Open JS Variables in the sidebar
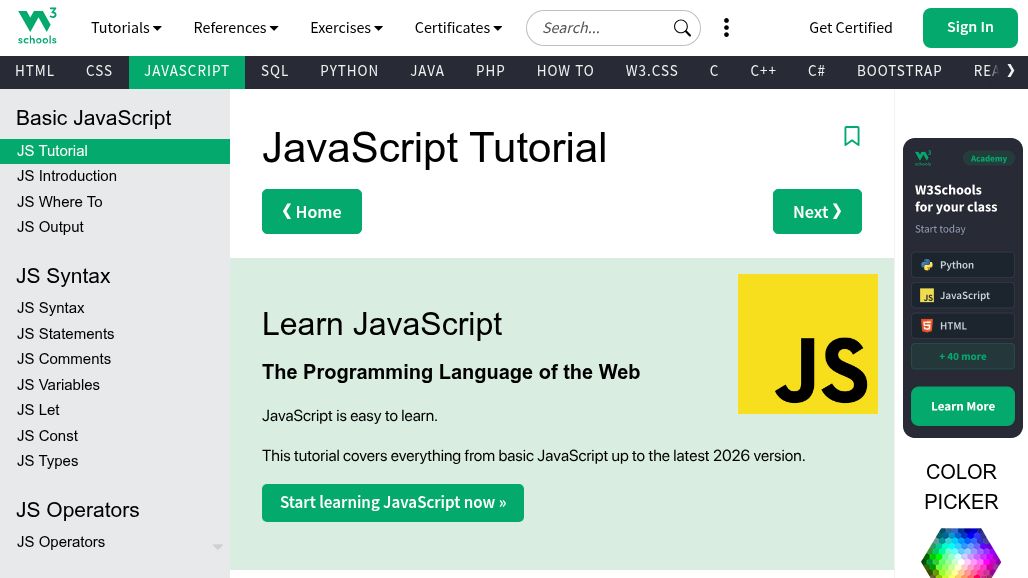 [58, 385]
